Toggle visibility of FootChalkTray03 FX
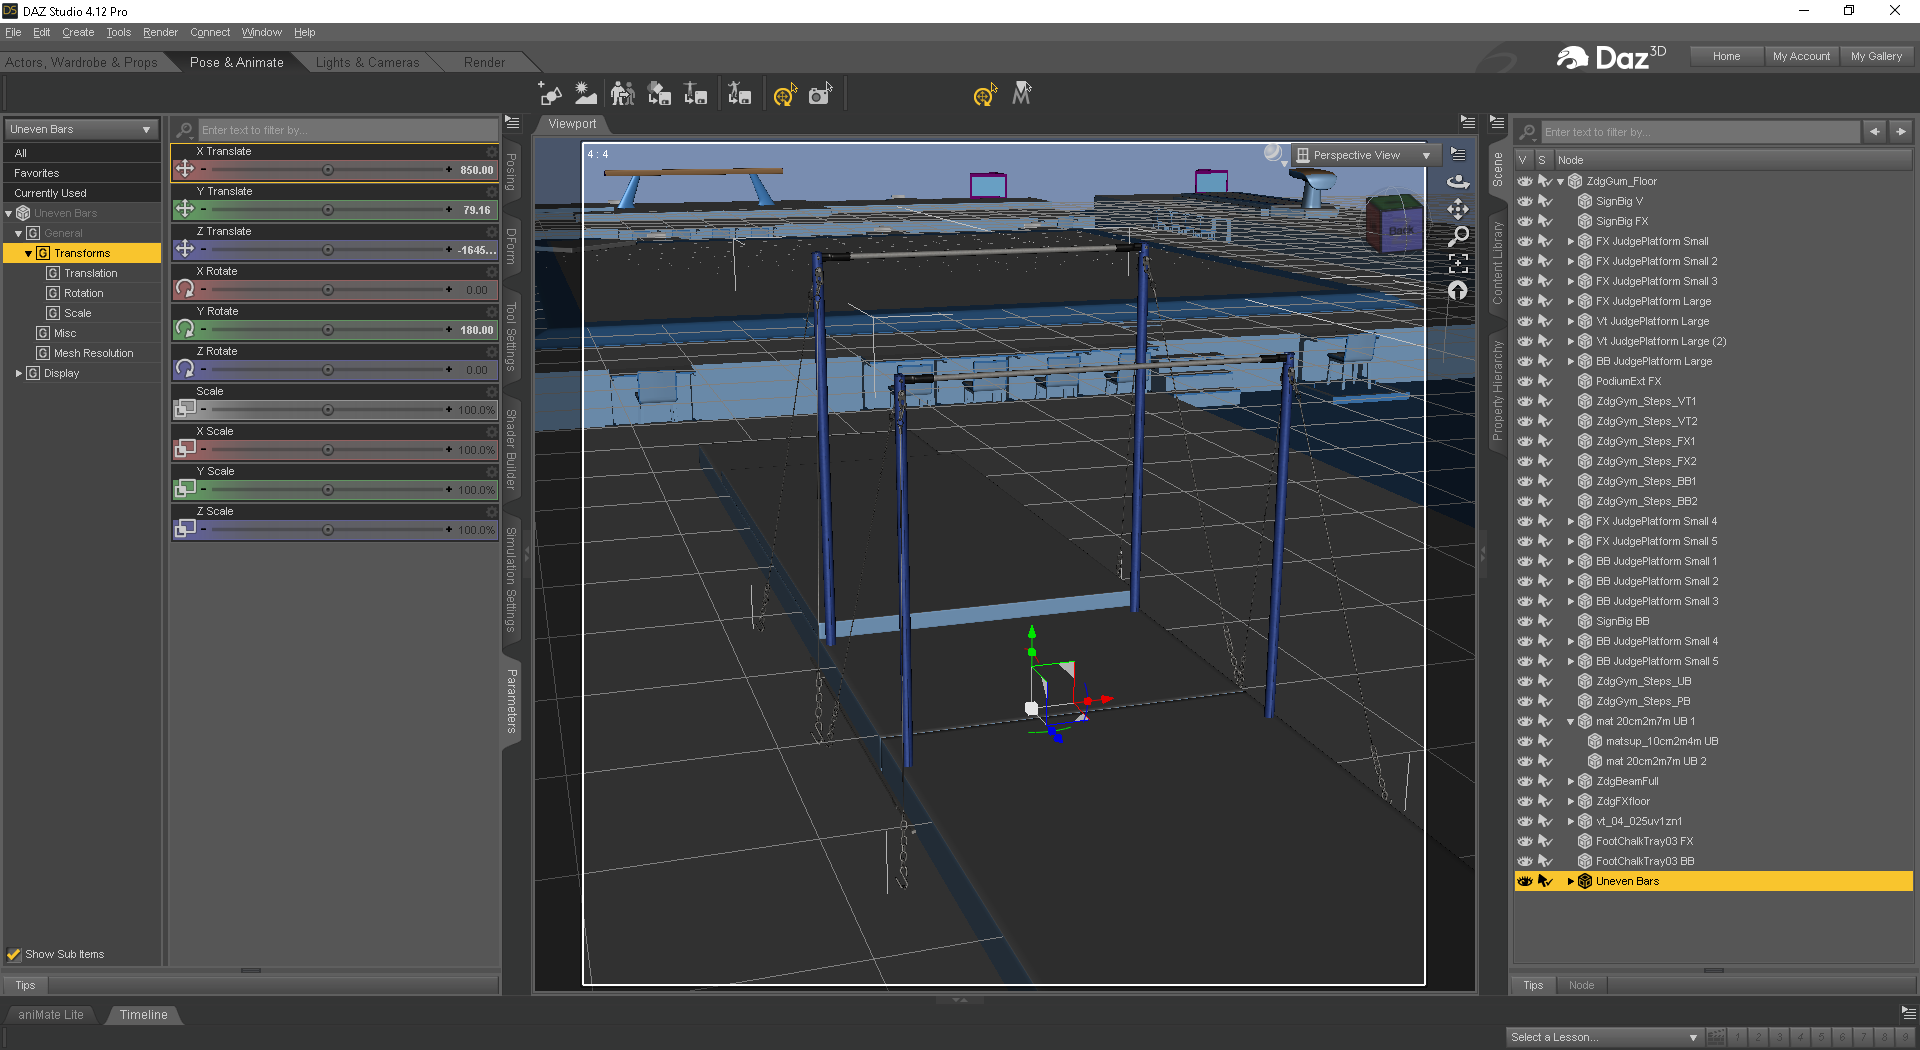 1524,841
